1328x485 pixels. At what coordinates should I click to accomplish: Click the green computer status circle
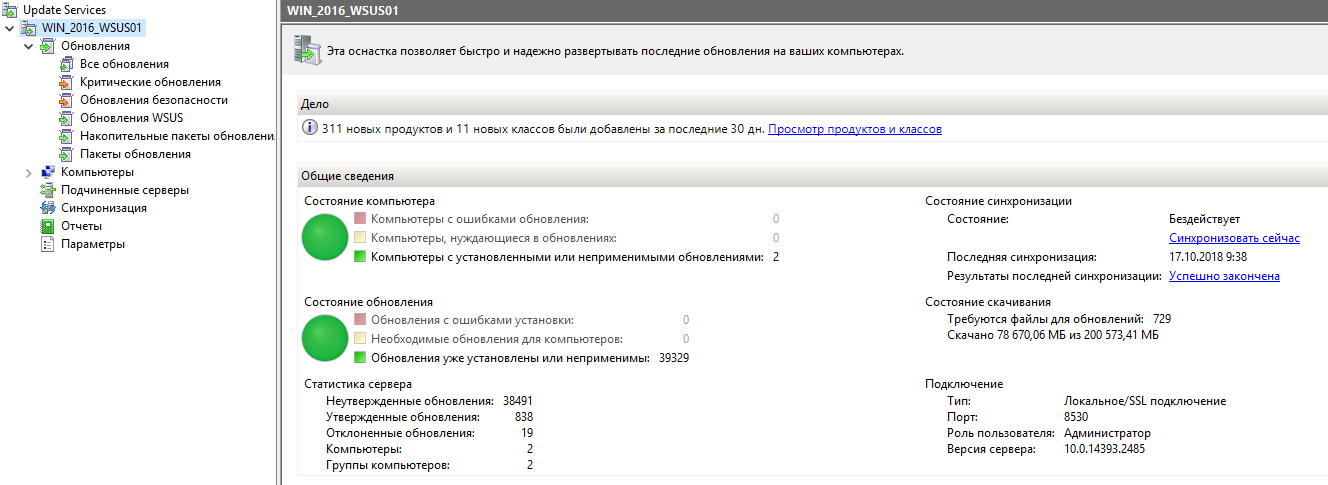coord(324,237)
